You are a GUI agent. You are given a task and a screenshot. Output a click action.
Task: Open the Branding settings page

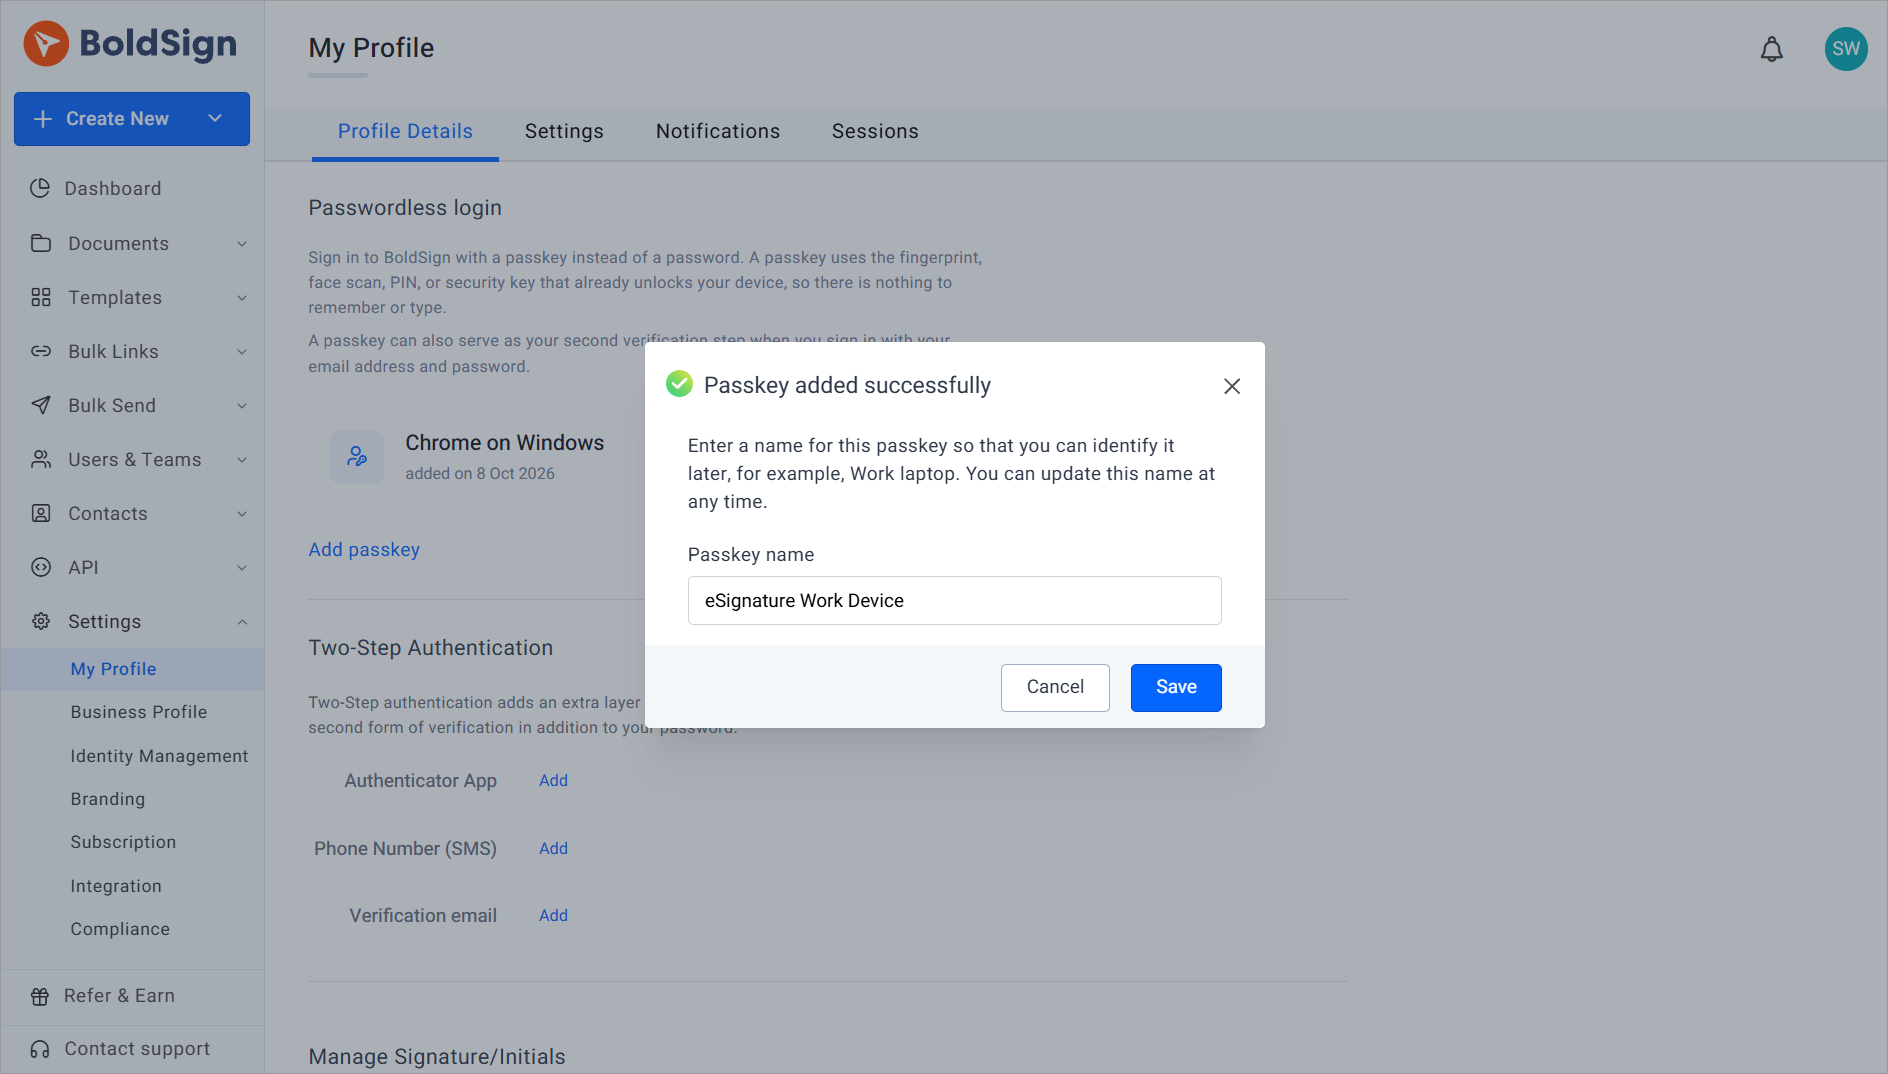(108, 799)
